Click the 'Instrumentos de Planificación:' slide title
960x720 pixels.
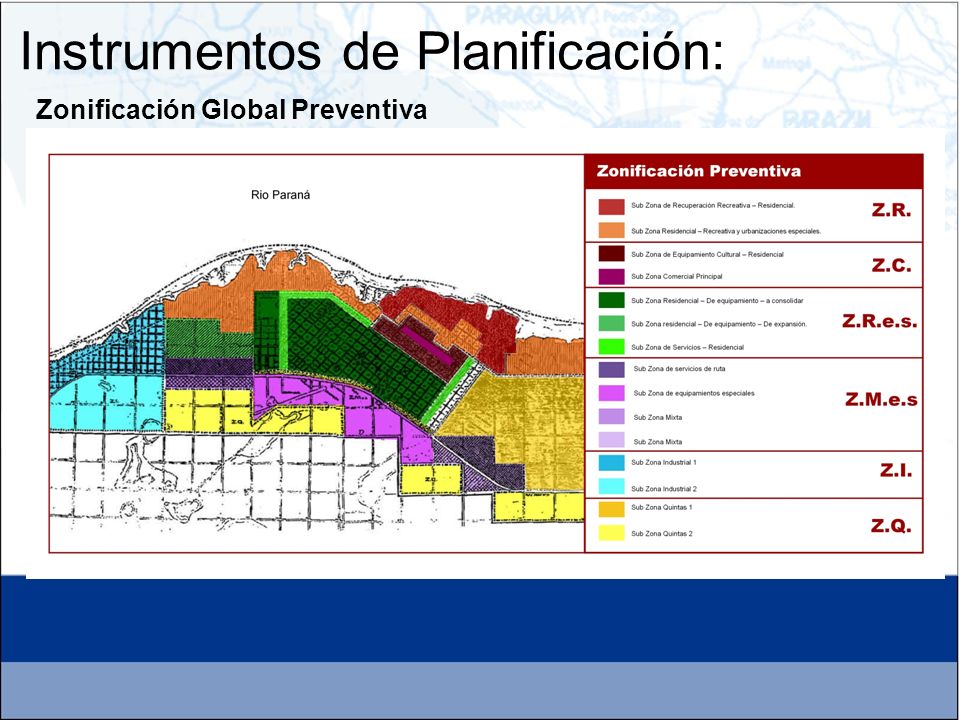[x=372, y=51]
